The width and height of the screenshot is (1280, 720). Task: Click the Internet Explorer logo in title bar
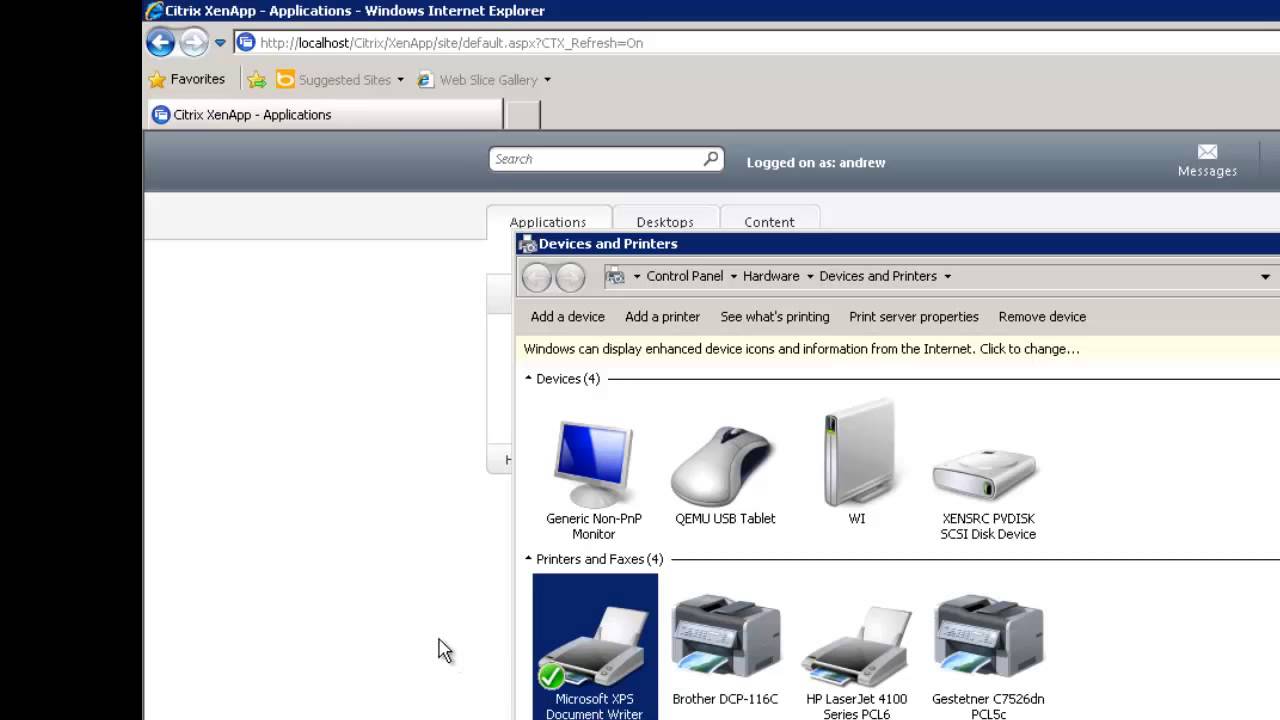pos(154,11)
